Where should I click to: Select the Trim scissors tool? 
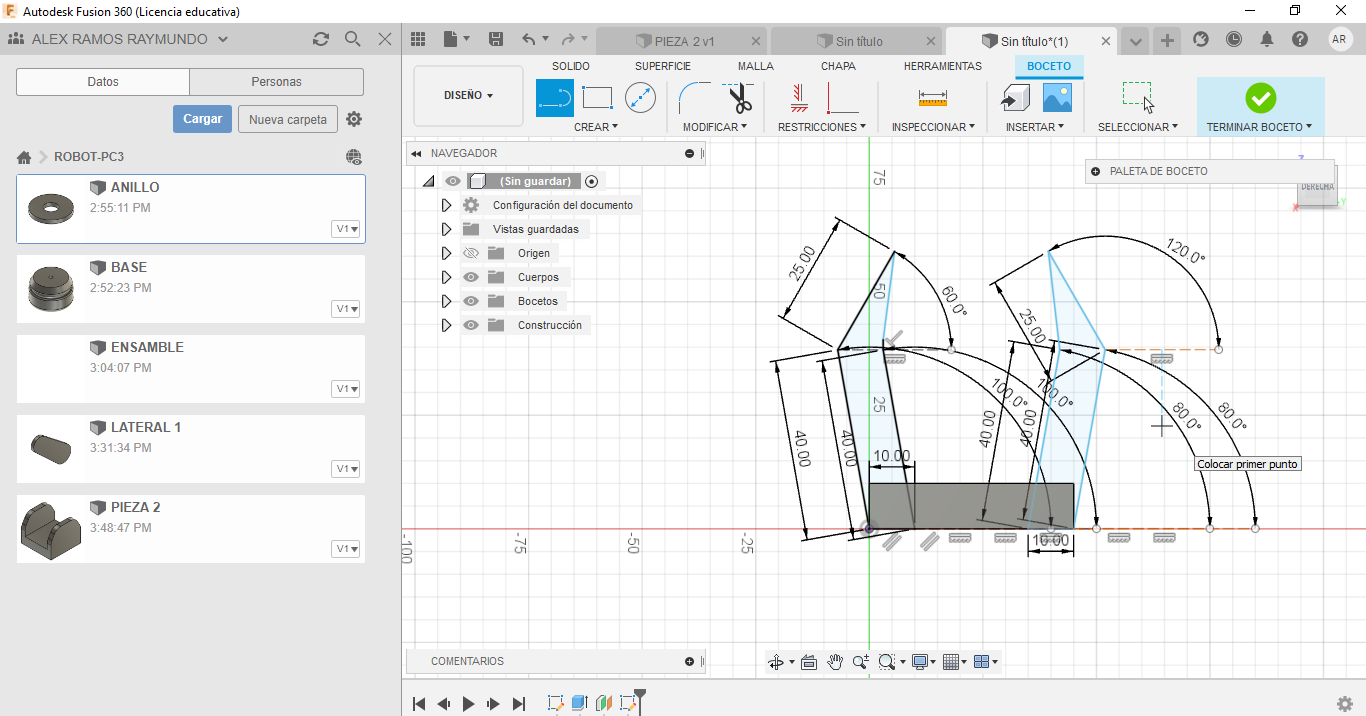tap(739, 99)
